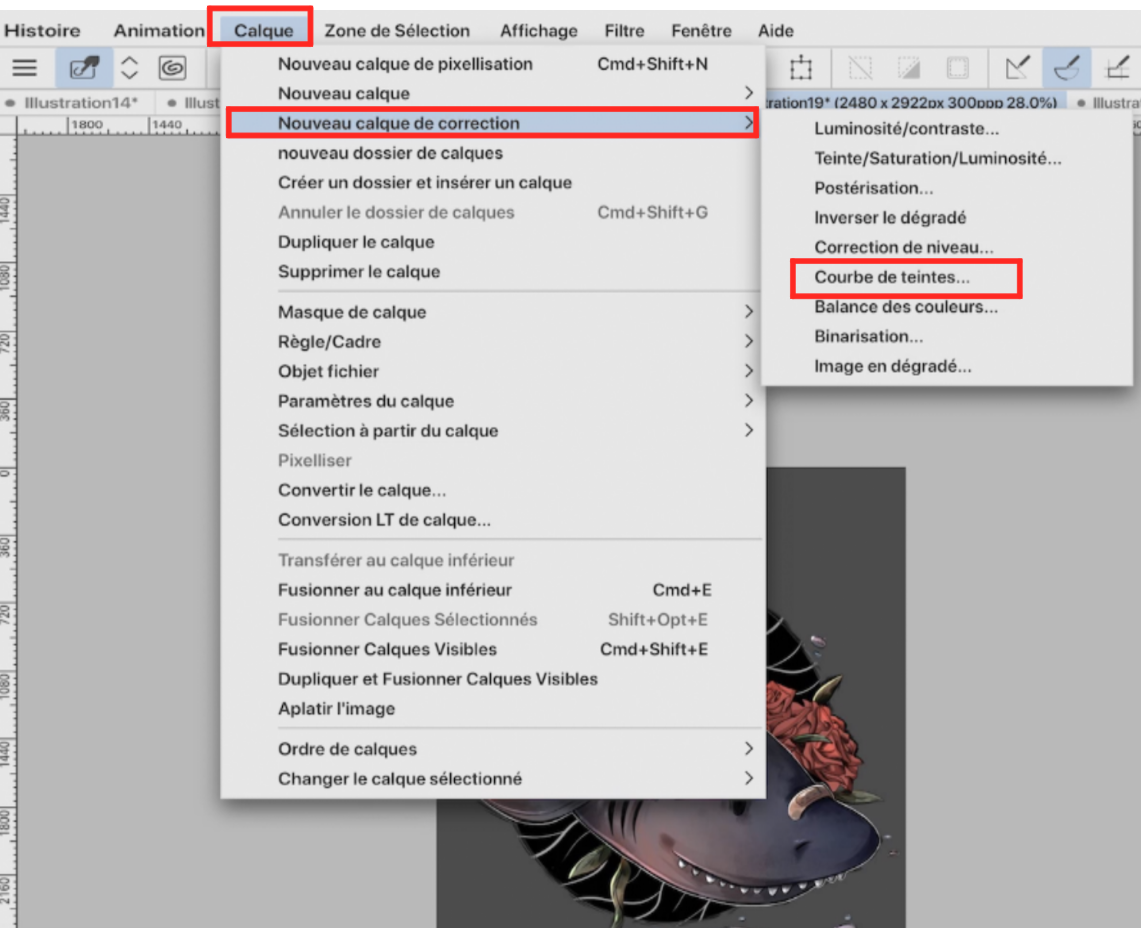The height and width of the screenshot is (928, 1141).
Task: Expand the Masque de calque submenu
Action: (x=493, y=312)
